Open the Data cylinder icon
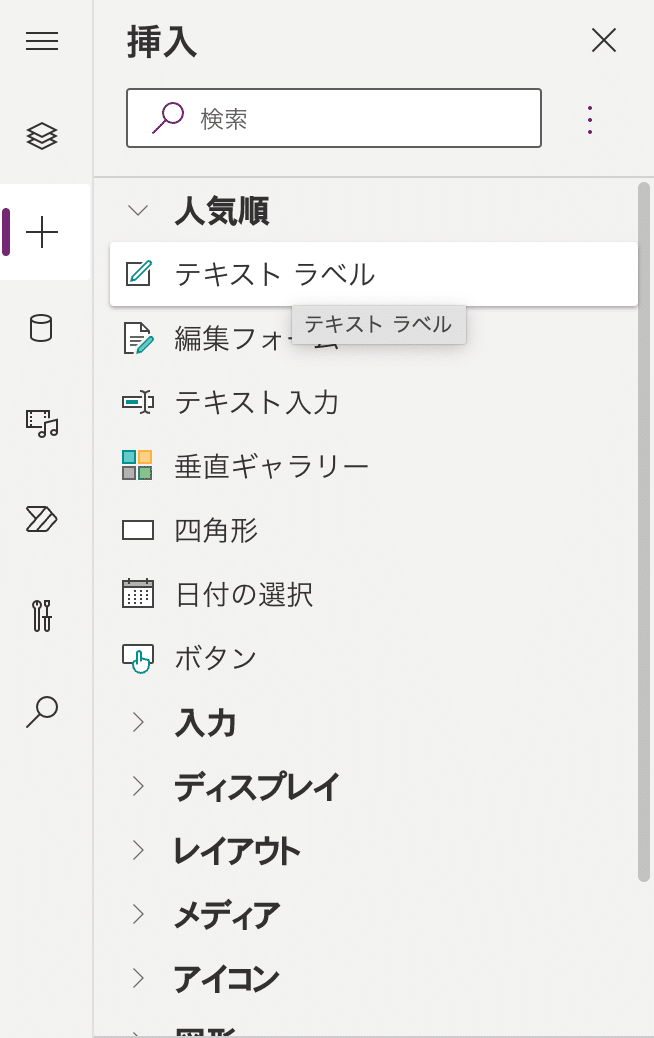 [42, 328]
